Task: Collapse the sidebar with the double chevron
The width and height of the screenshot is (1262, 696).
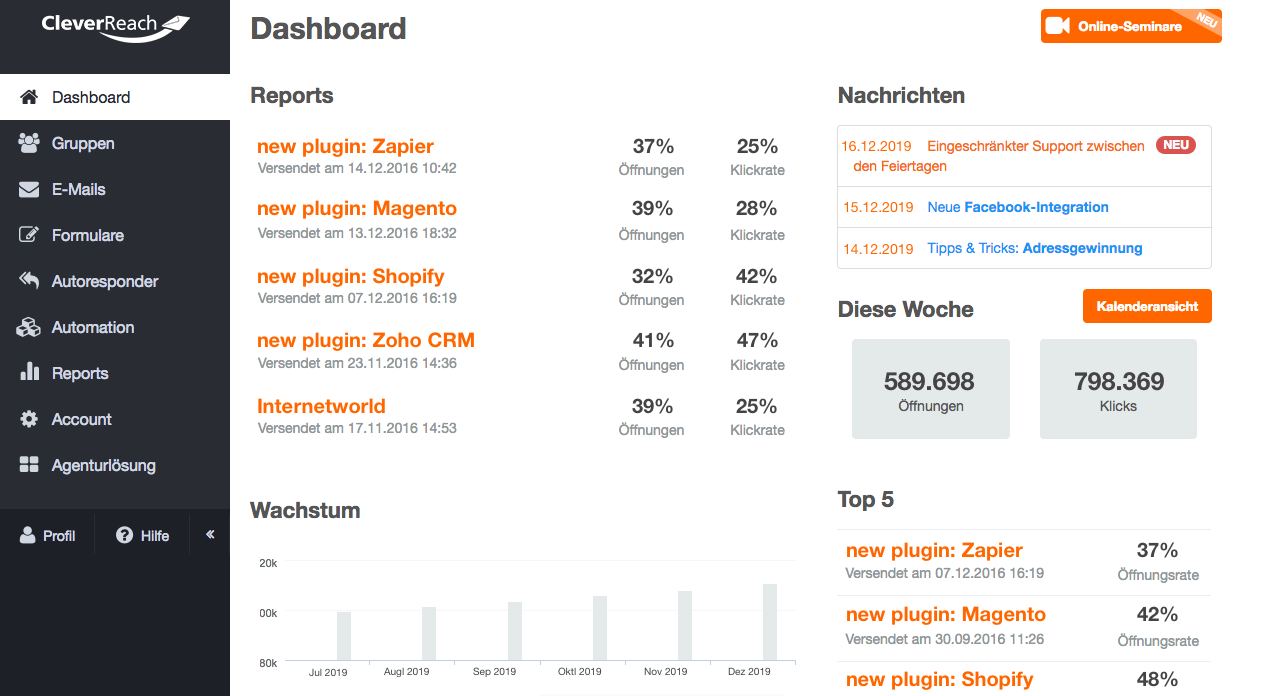Action: pyautogui.click(x=210, y=535)
